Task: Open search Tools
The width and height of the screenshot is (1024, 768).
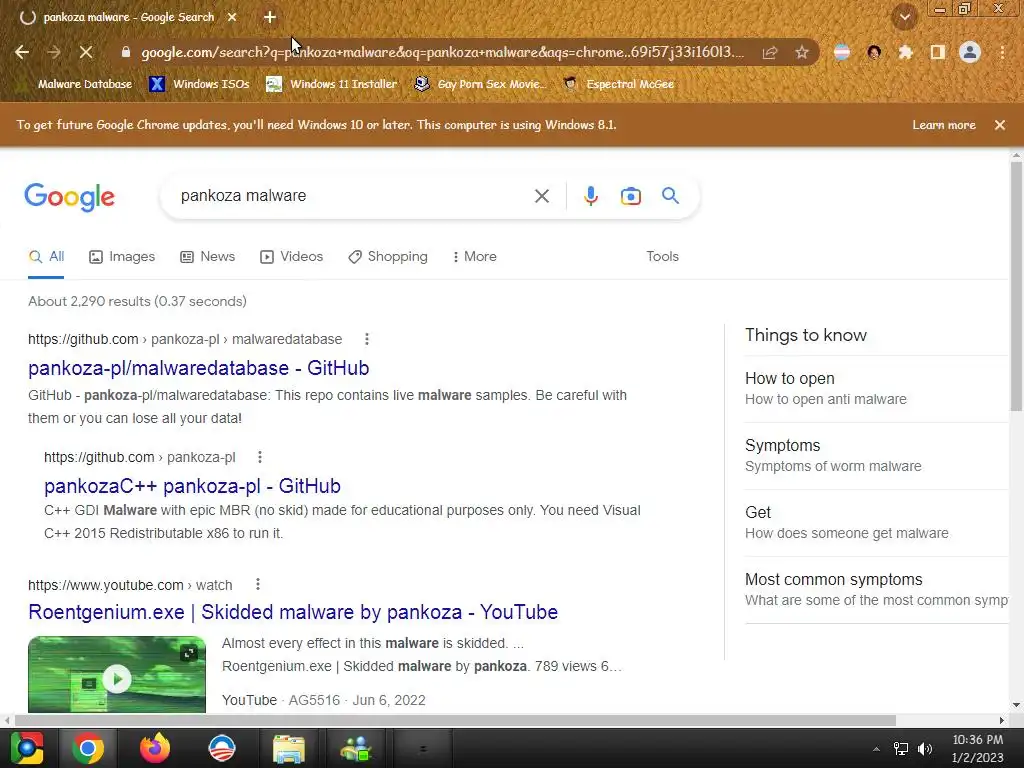Action: 662,257
